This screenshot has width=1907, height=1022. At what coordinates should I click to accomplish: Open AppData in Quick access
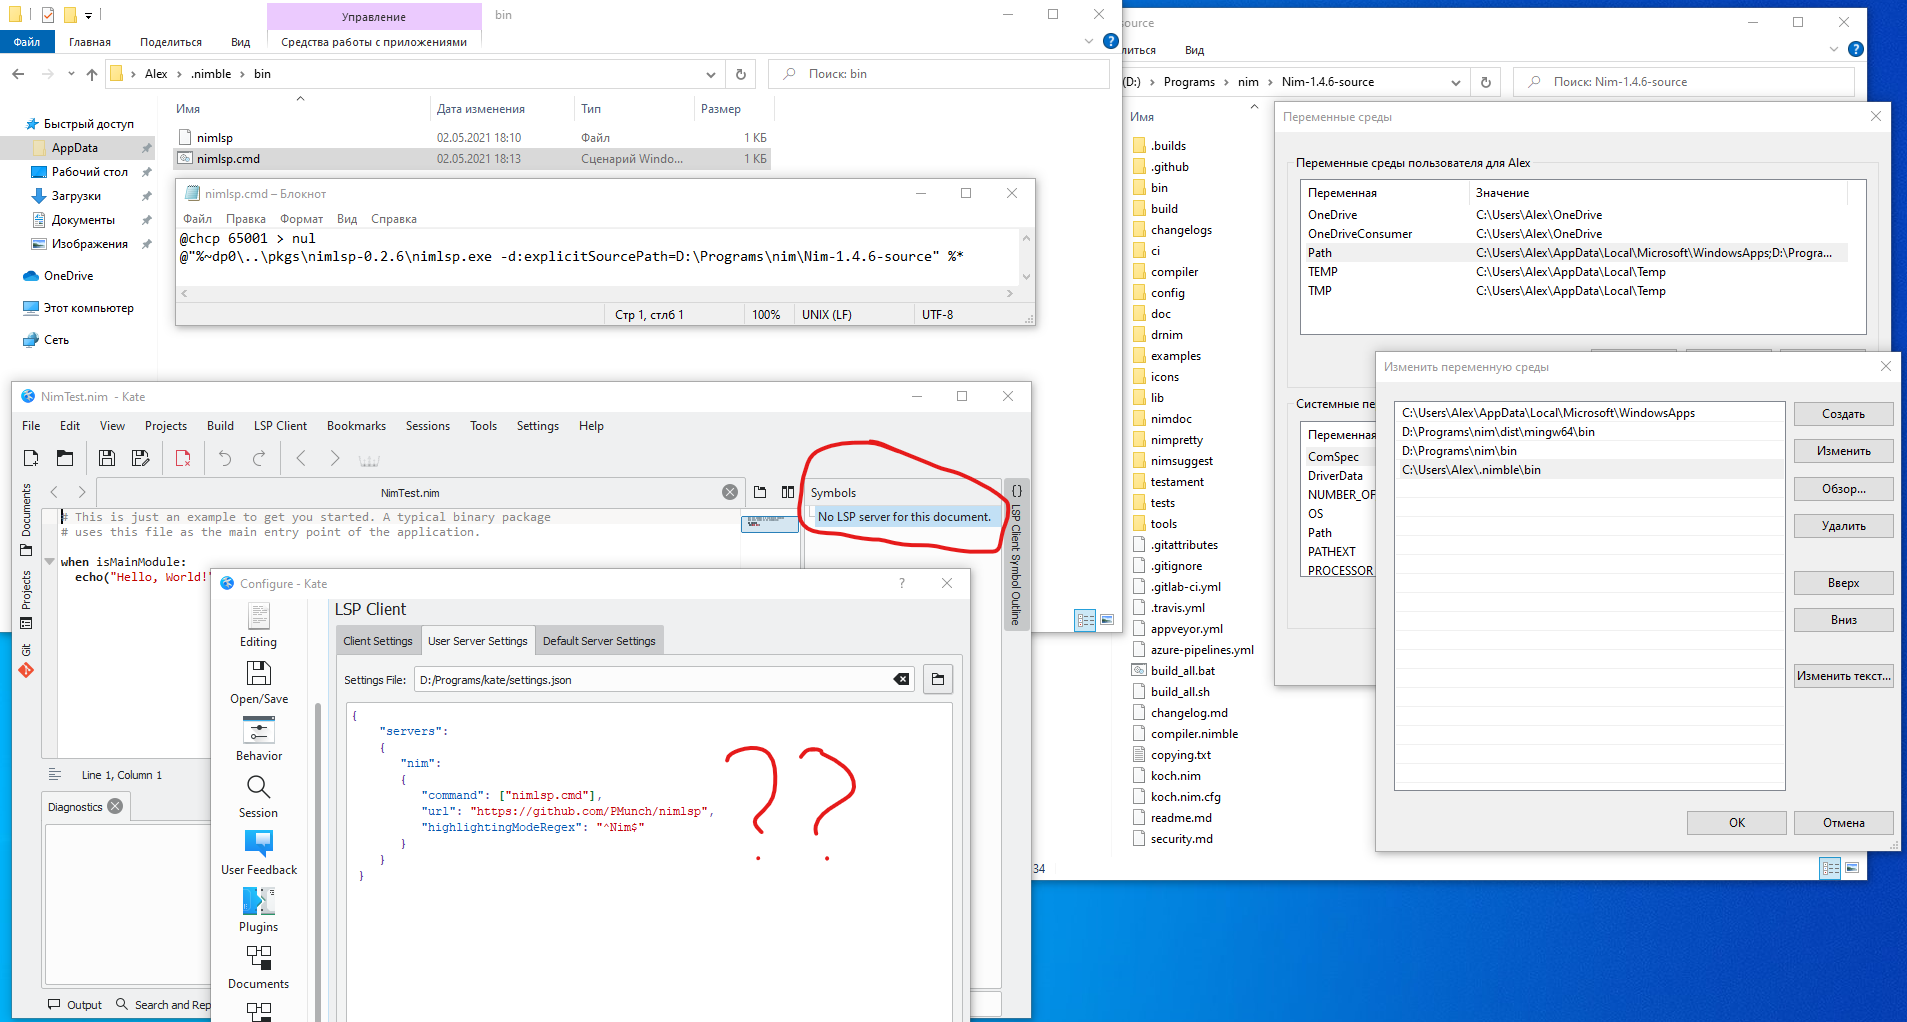pos(75,148)
